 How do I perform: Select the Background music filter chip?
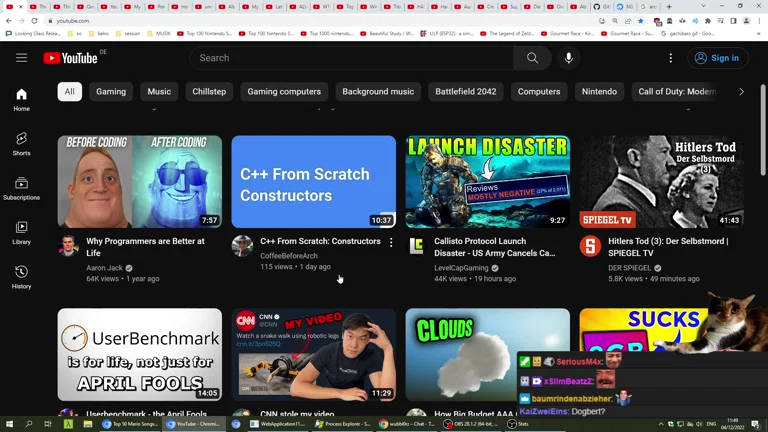pos(378,92)
